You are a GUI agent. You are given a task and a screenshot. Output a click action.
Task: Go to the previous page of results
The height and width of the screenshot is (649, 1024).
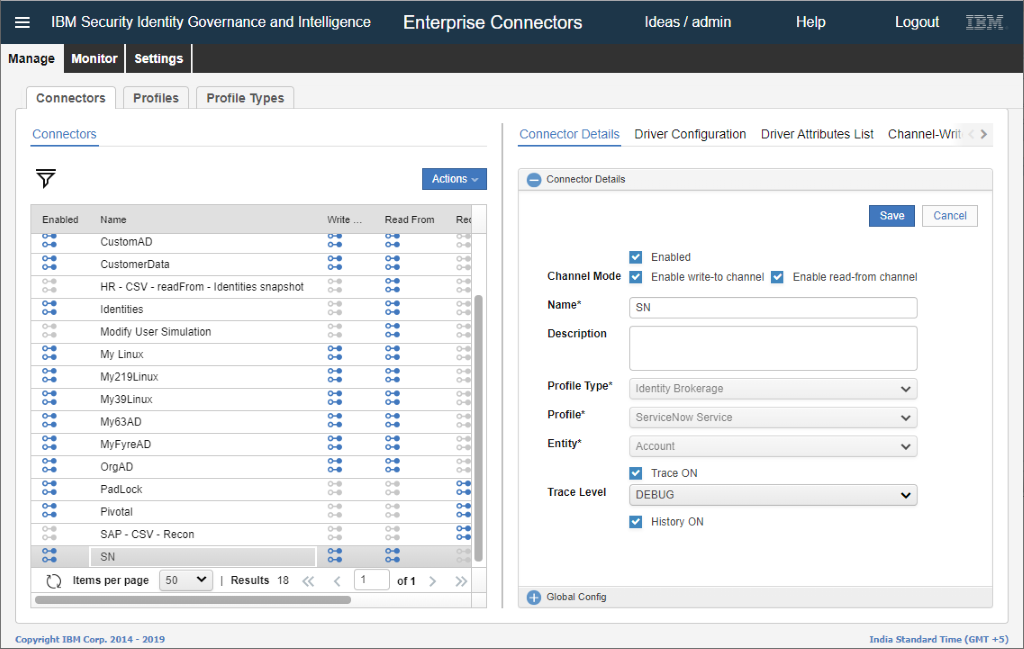(337, 581)
